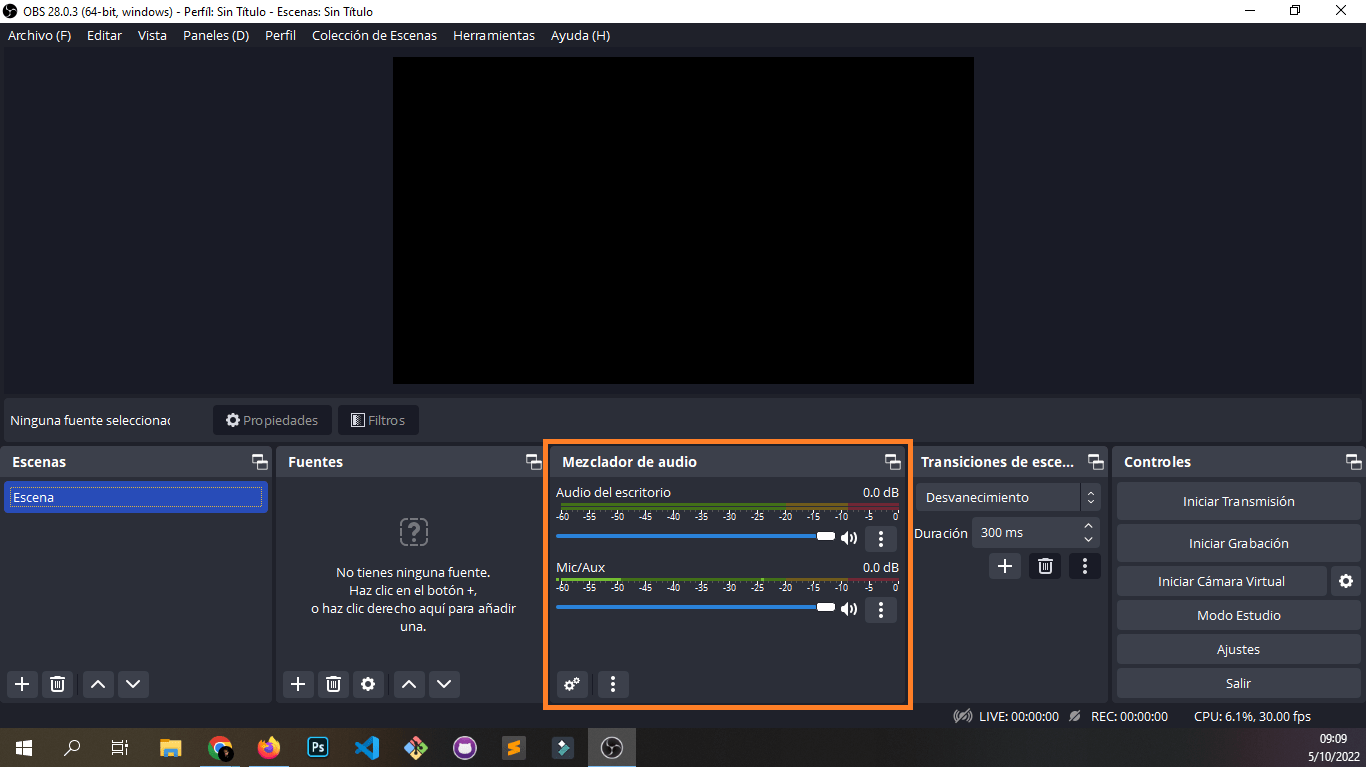Add a new scene with the plus icon
This screenshot has height=767, width=1366.
coord(22,684)
